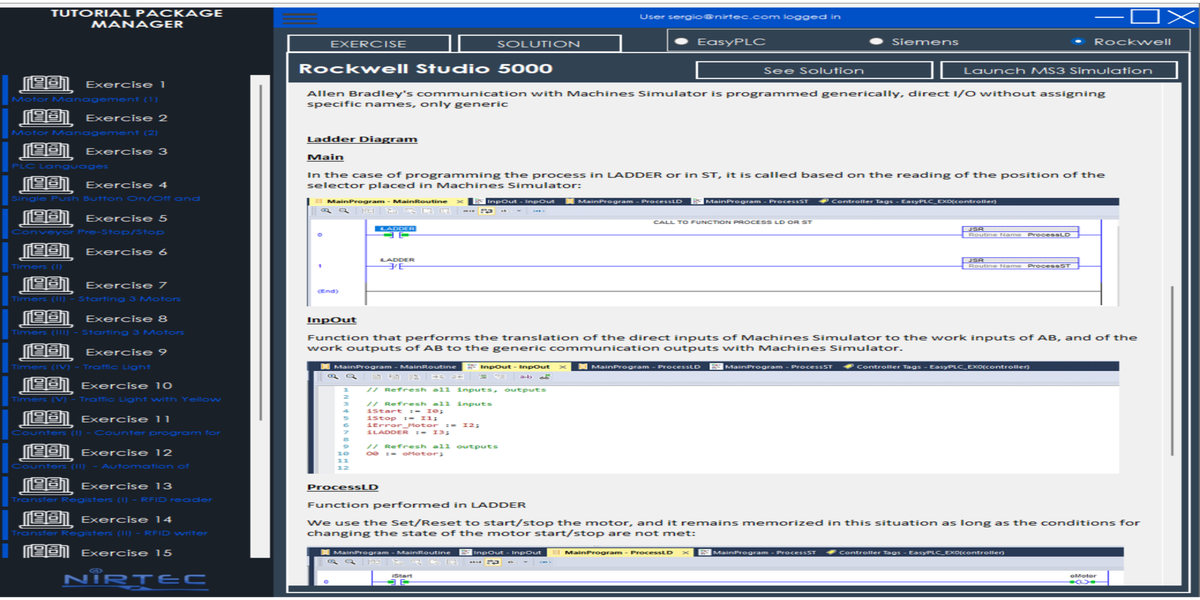Click the InpOut code screenshot image

(713, 417)
